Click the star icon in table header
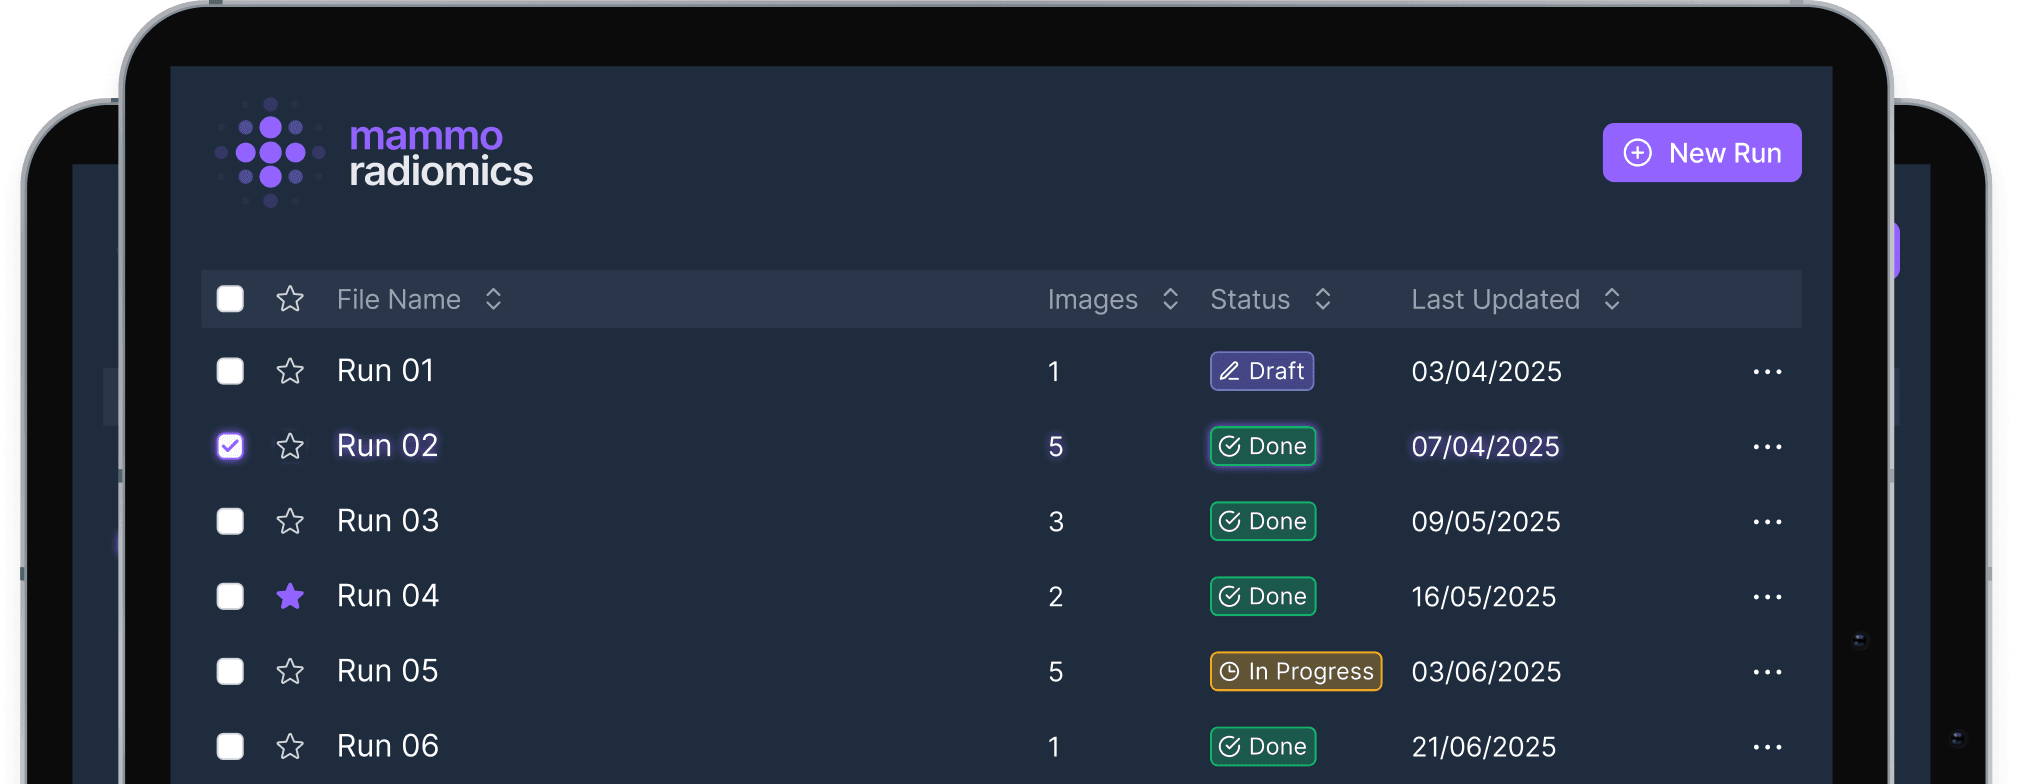The width and height of the screenshot is (2017, 784). point(290,299)
